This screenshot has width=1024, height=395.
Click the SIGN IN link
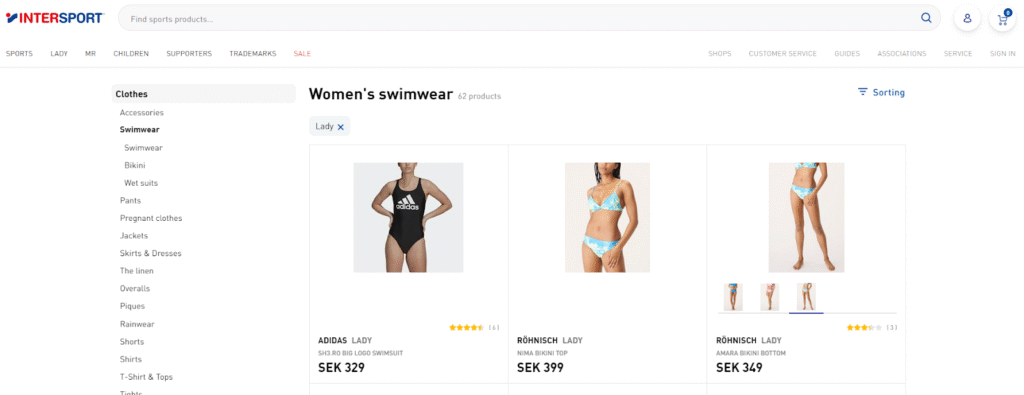(1002, 54)
